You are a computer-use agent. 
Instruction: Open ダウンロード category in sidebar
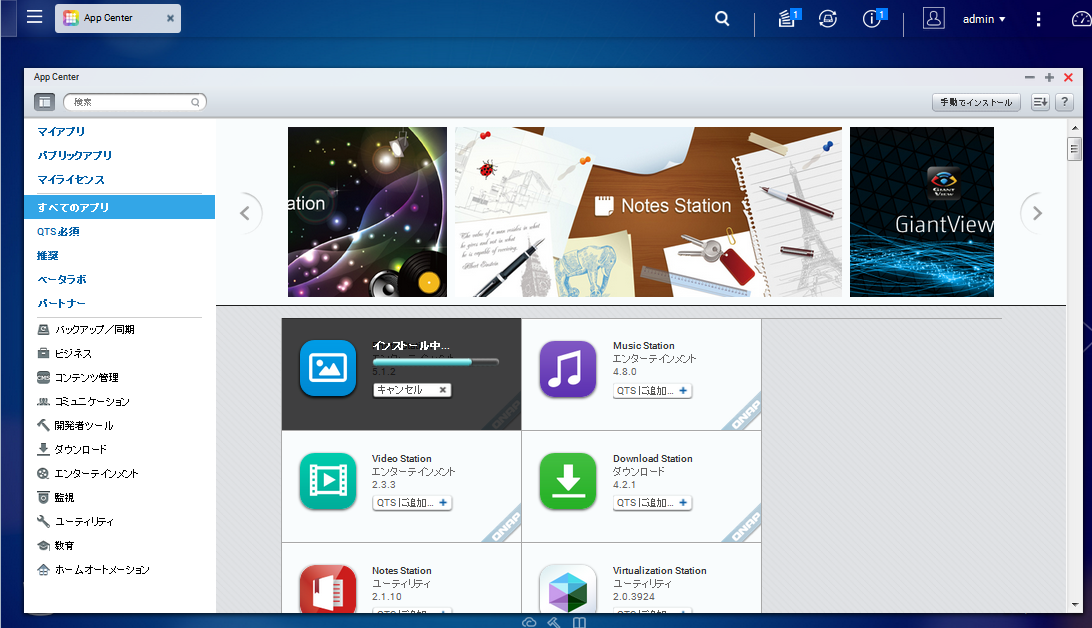(x=72, y=450)
